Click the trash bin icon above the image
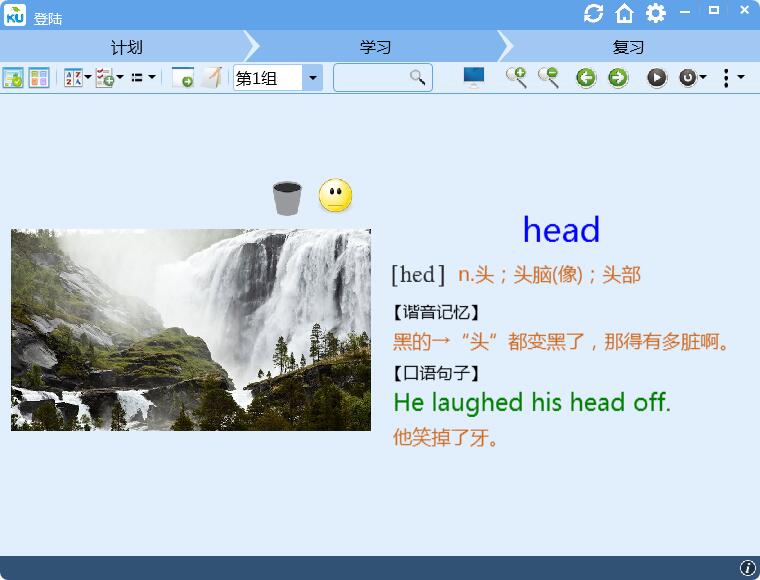 click(x=287, y=198)
